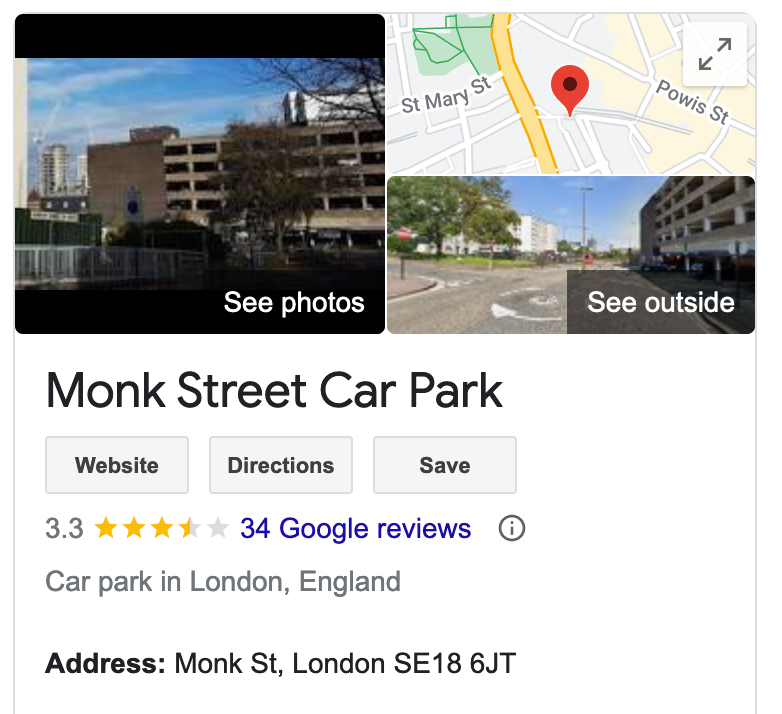Click the green park area on map
782x714 pixels.
(451, 46)
